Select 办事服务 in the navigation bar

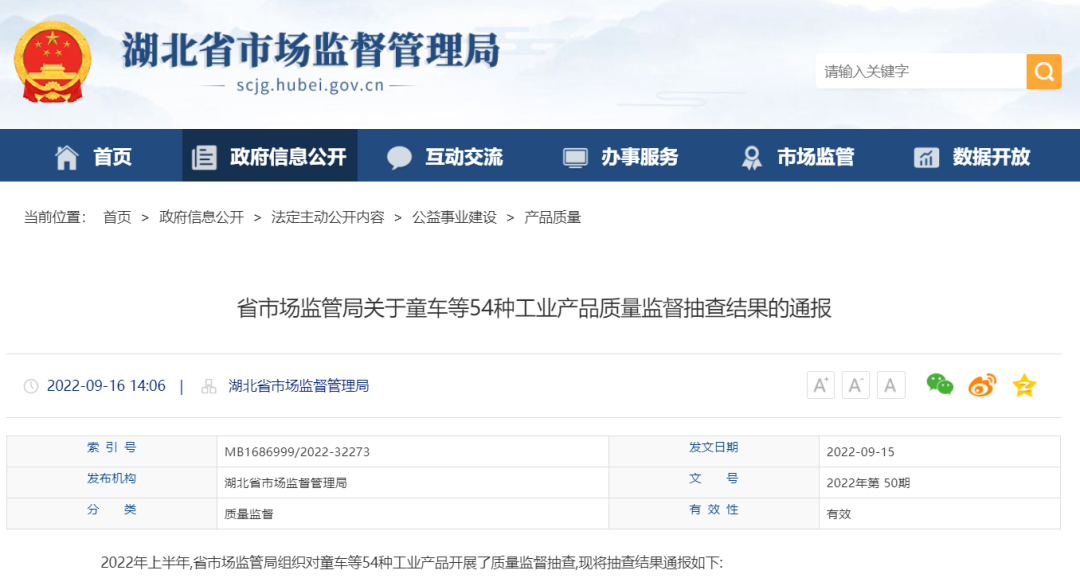pos(621,157)
